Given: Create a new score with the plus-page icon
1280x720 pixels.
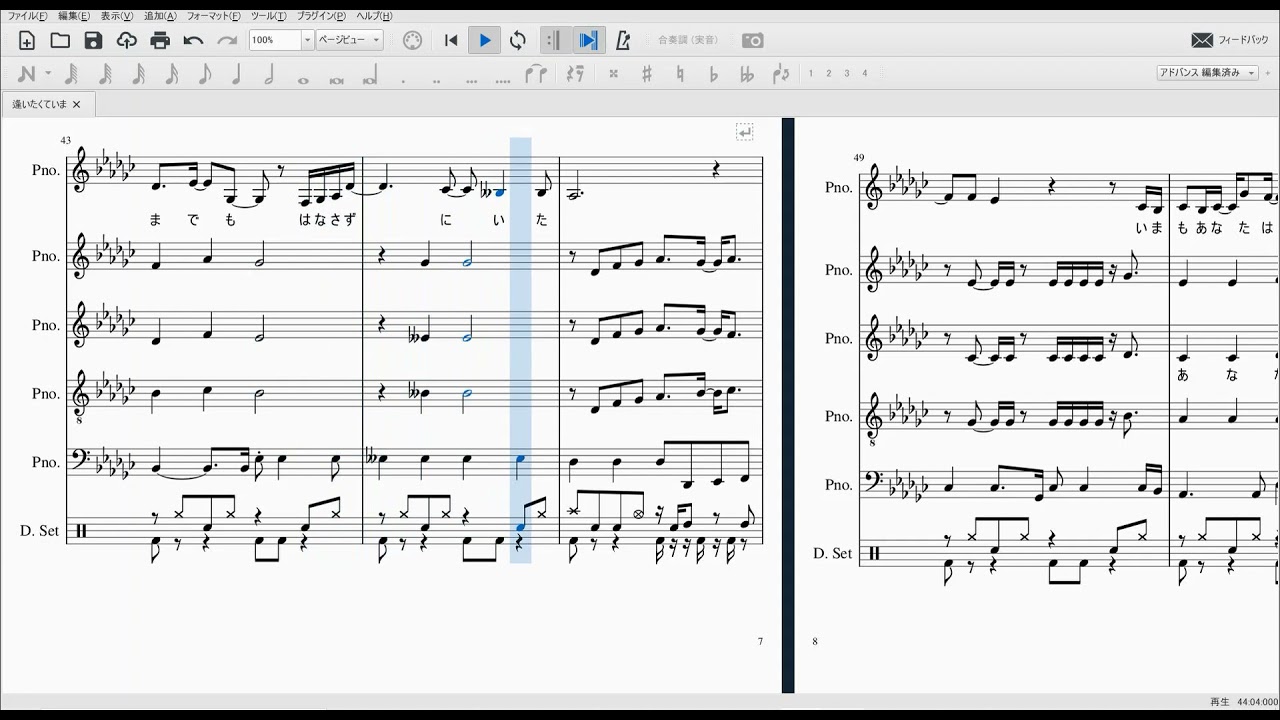Looking at the screenshot, I should [27, 40].
